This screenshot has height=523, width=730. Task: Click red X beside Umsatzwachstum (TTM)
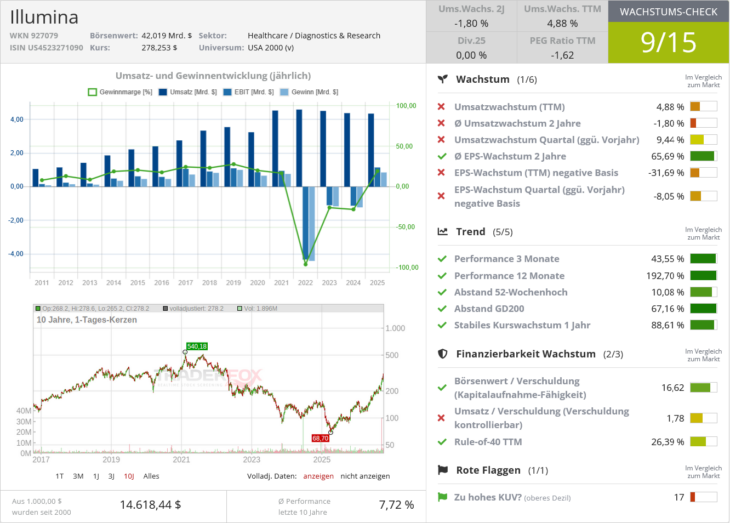click(x=441, y=107)
